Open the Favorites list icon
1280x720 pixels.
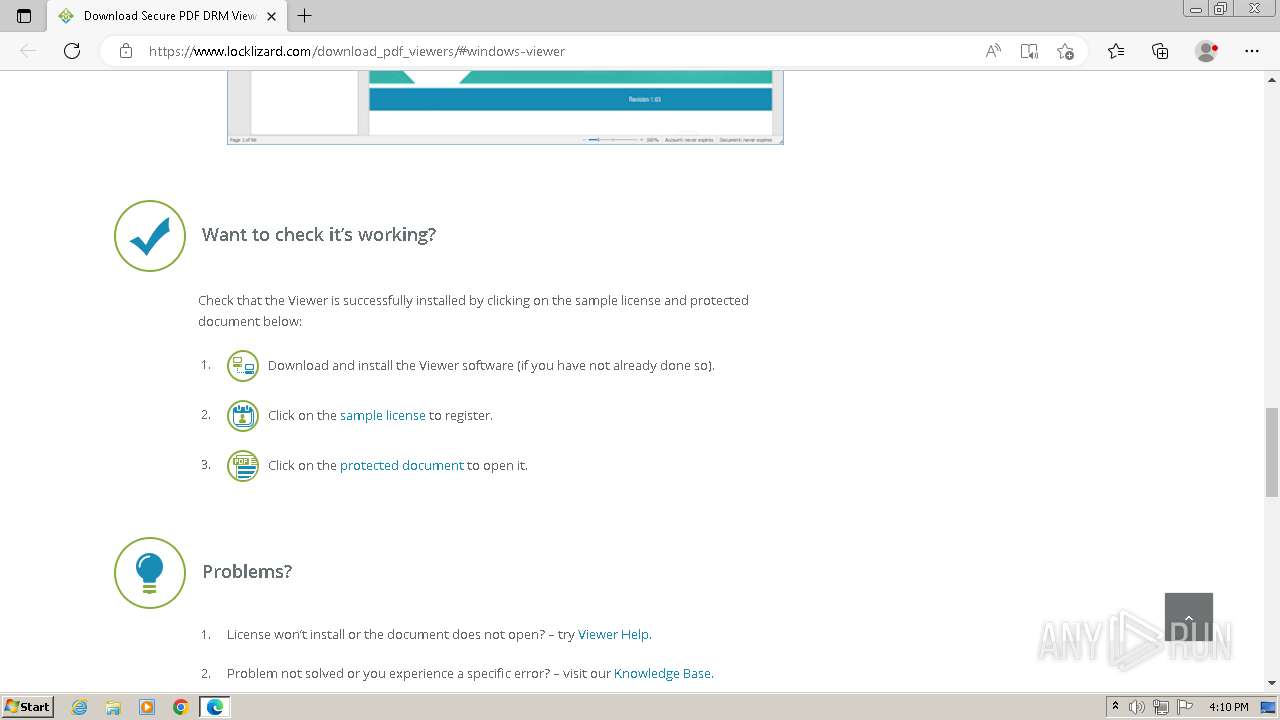pyautogui.click(x=1116, y=51)
